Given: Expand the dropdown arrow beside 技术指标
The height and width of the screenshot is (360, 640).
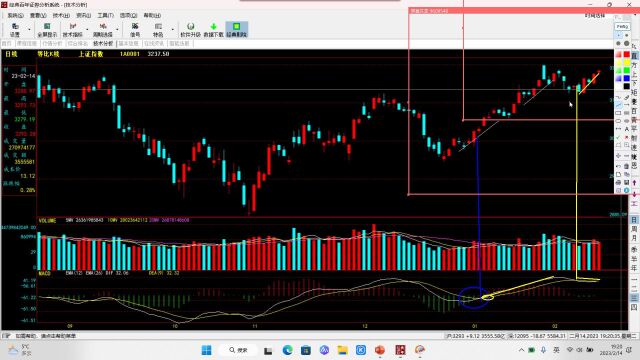Looking at the screenshot, I should tap(87, 29).
